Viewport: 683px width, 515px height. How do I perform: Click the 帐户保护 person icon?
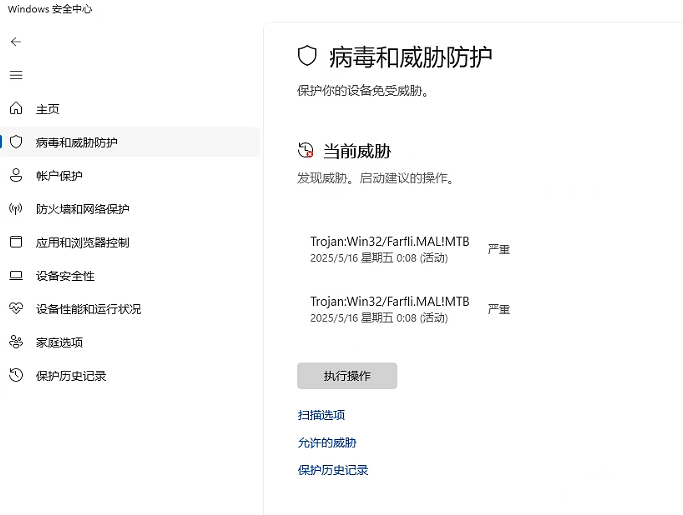pos(16,176)
